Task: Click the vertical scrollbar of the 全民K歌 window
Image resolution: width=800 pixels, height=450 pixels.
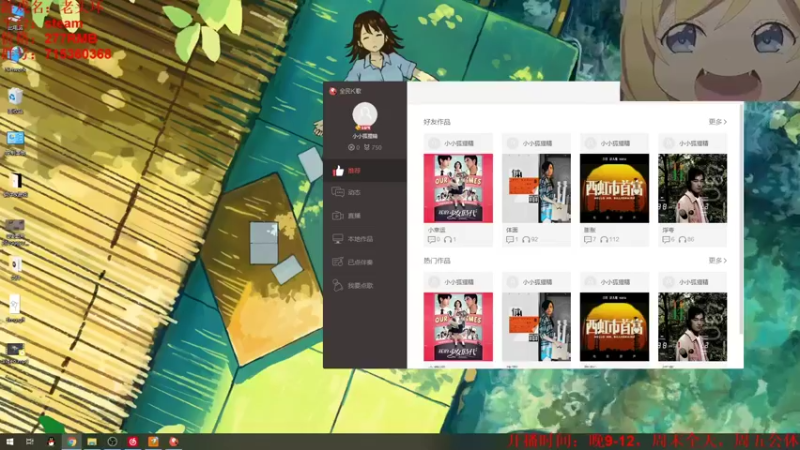Action: (741, 219)
